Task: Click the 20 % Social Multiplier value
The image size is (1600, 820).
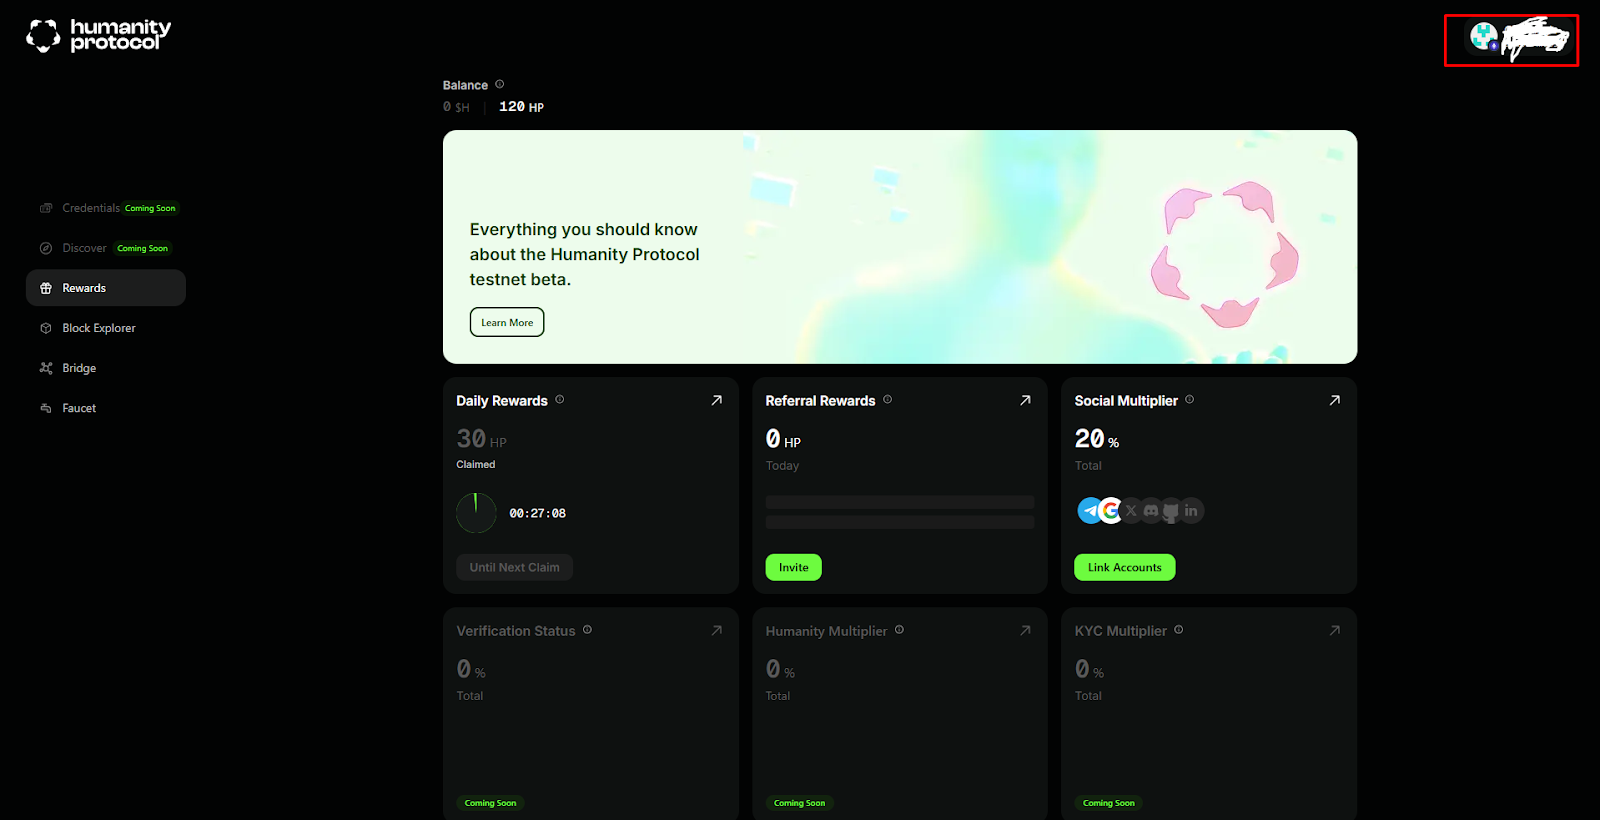Action: (1097, 439)
